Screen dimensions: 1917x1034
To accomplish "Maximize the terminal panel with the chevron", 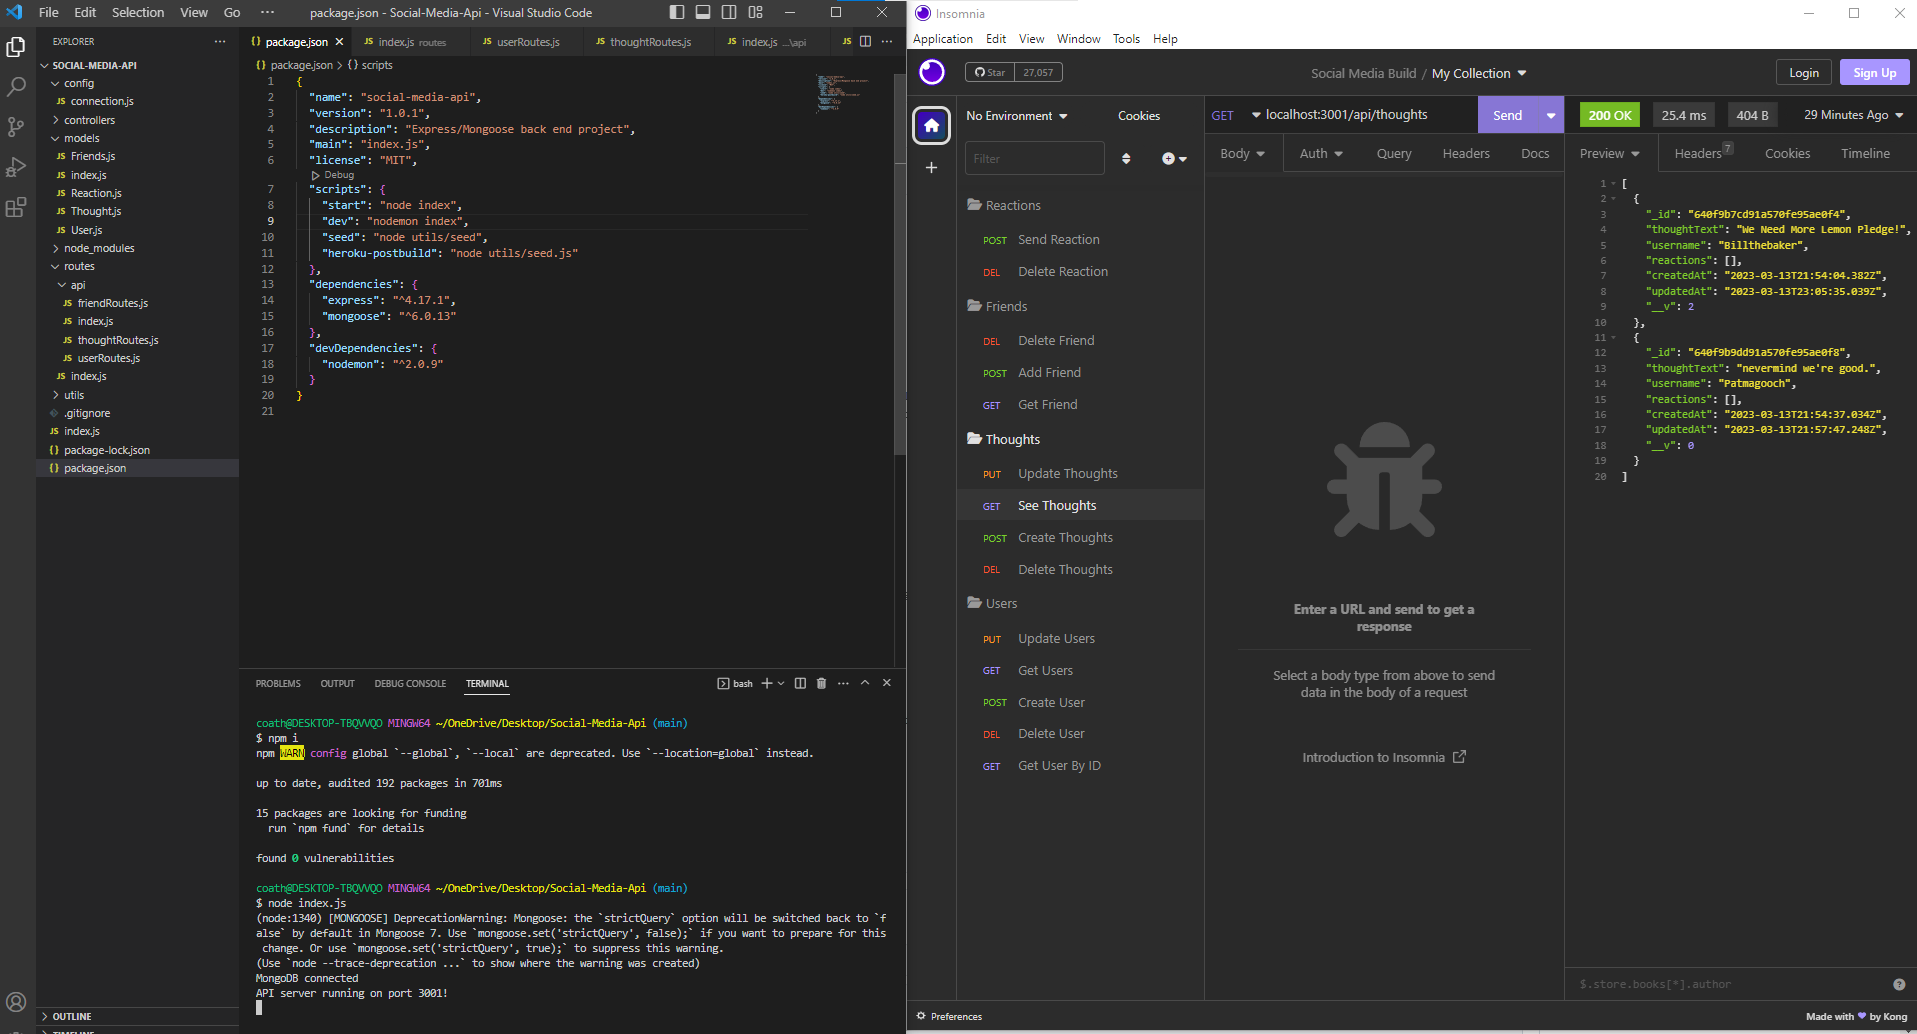I will pyautogui.click(x=865, y=683).
